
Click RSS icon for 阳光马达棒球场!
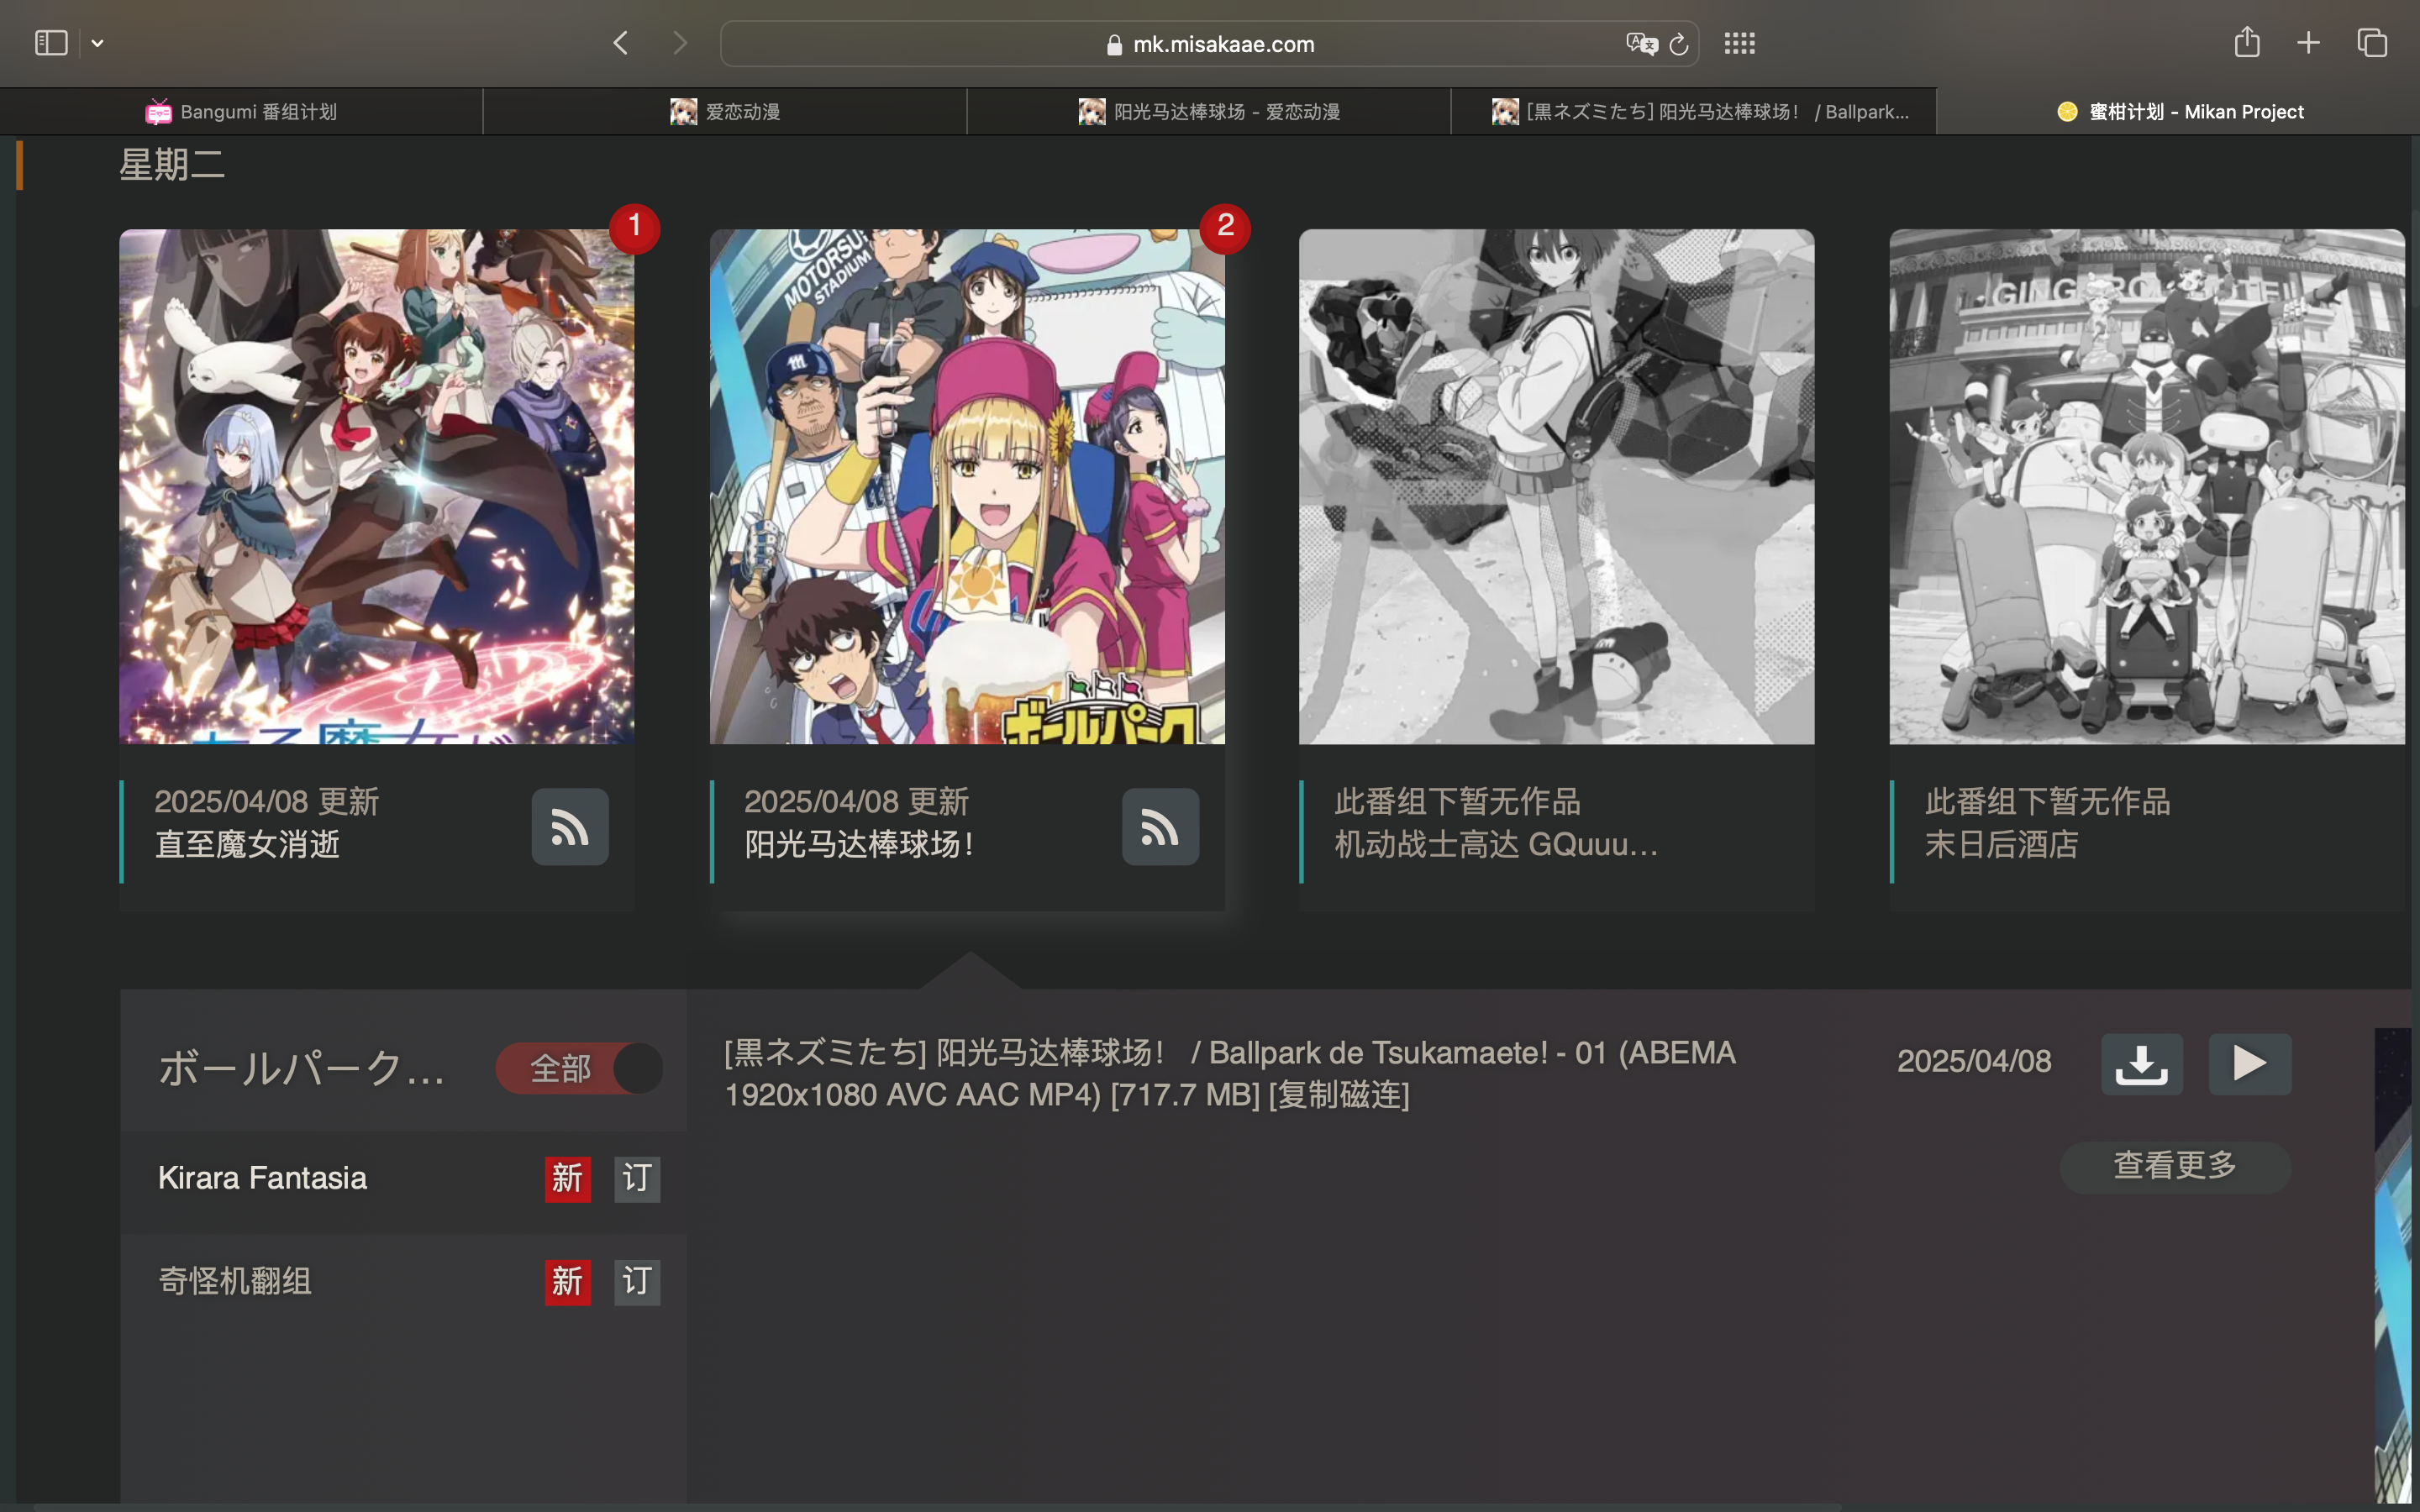tap(1160, 827)
